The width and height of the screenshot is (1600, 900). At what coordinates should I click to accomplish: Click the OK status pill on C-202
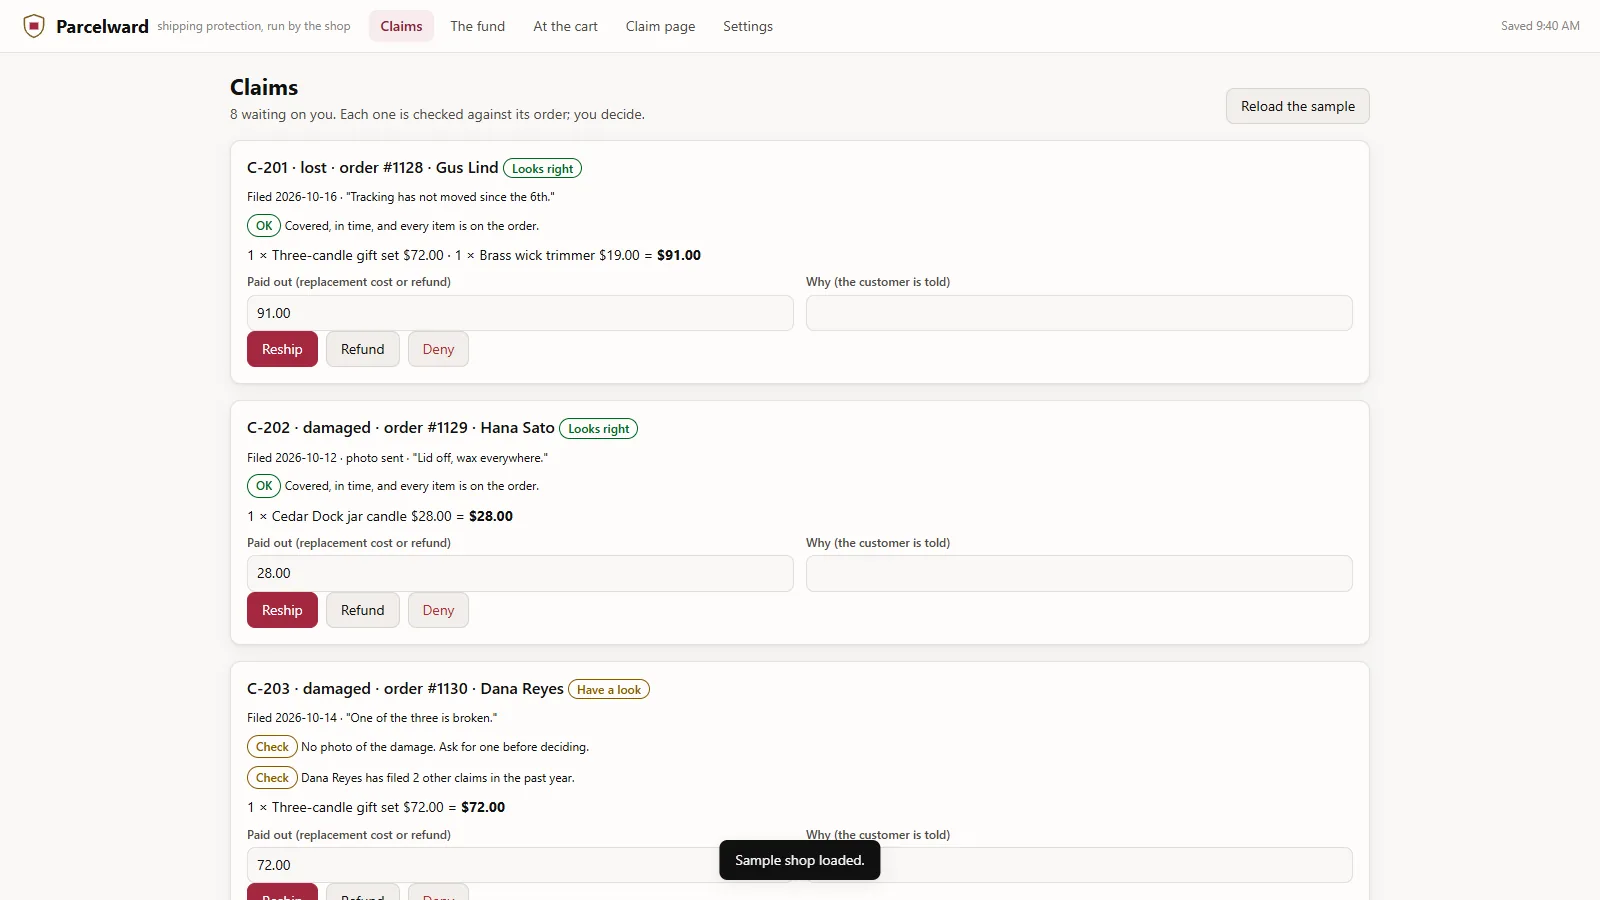coord(264,486)
